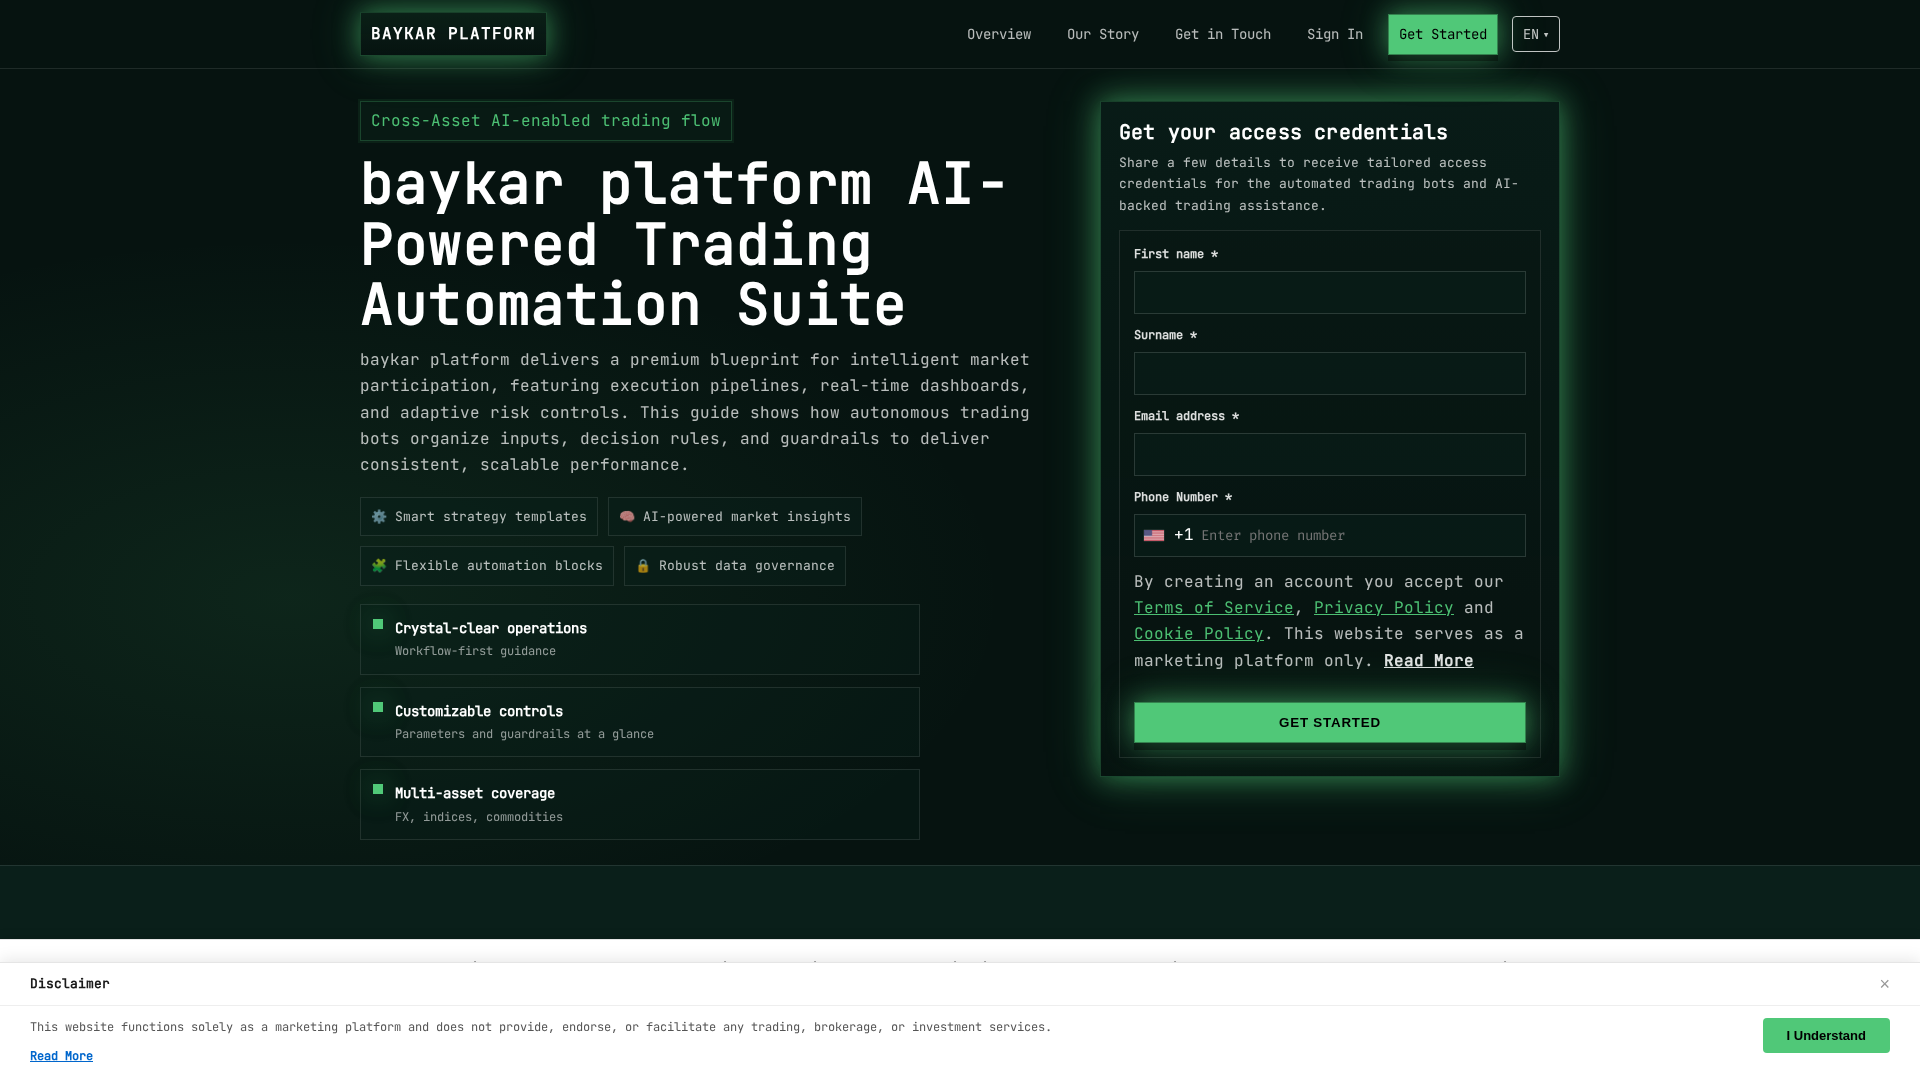Close the Disclaimer banner with X
Image resolution: width=1920 pixels, height=1080 pixels.
coord(1884,984)
